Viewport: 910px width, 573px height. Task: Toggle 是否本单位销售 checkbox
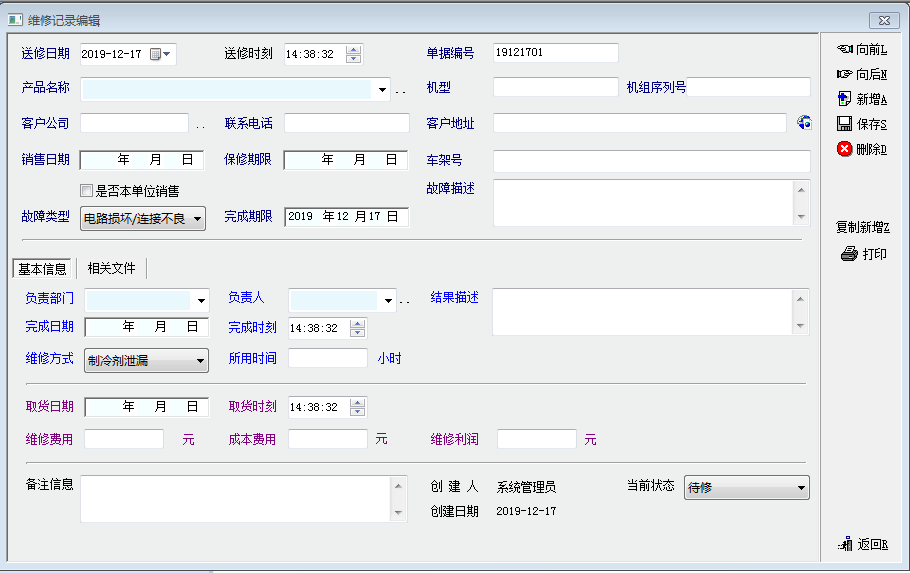87,190
